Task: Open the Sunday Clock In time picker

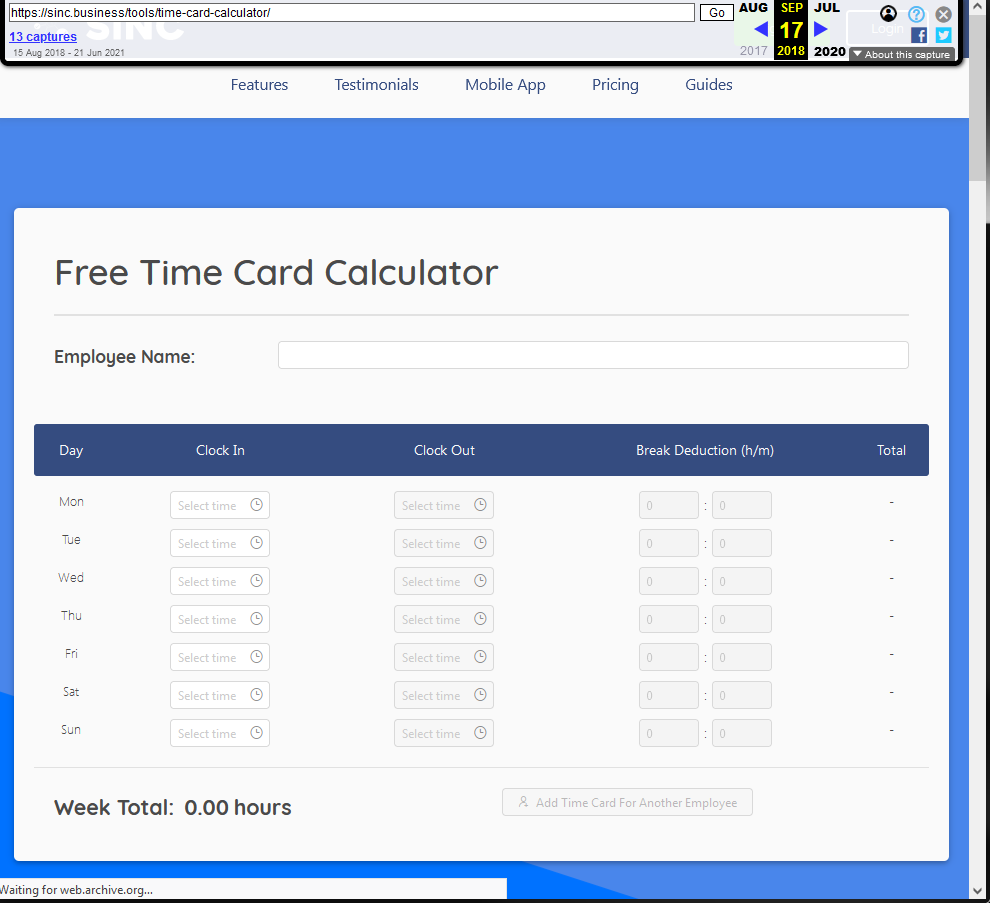Action: 210,733
